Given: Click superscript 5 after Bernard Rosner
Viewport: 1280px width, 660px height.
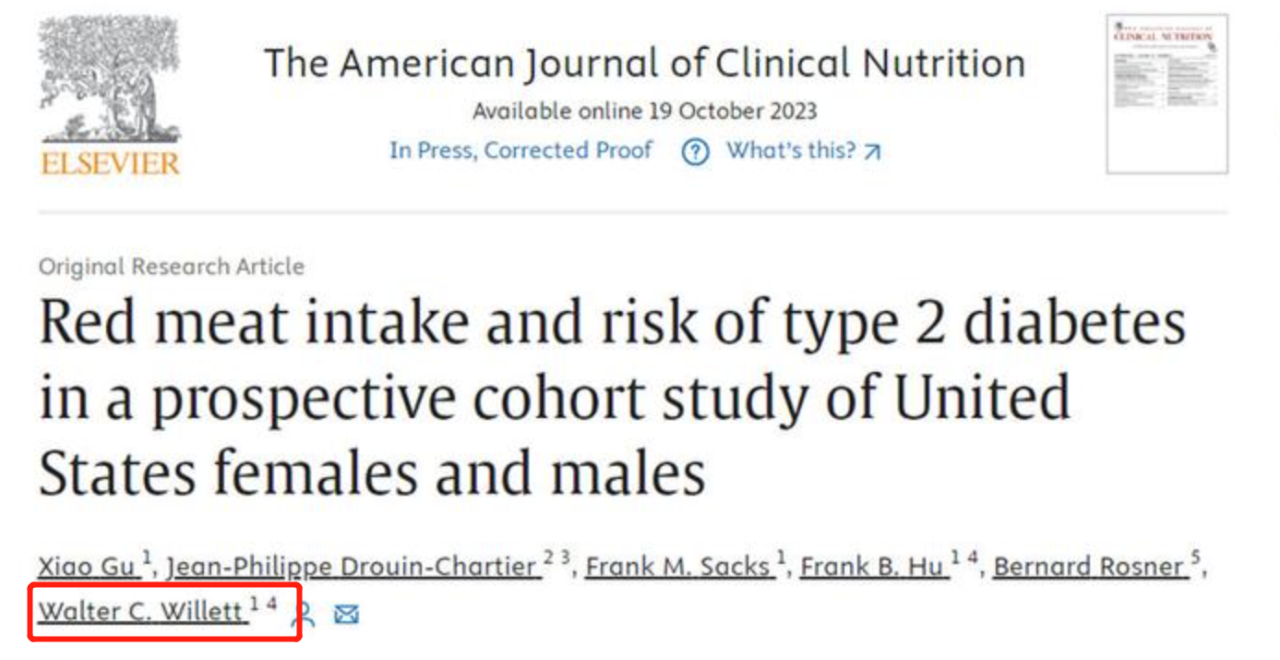Looking at the screenshot, I should click(1193, 558).
